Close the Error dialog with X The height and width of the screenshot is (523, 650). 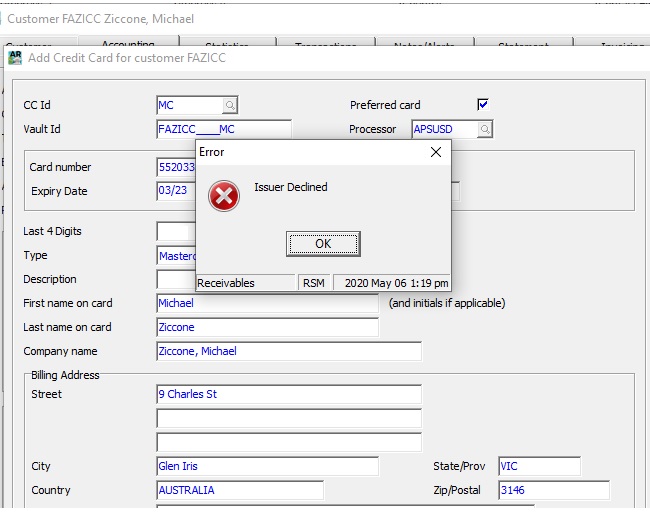[x=435, y=152]
